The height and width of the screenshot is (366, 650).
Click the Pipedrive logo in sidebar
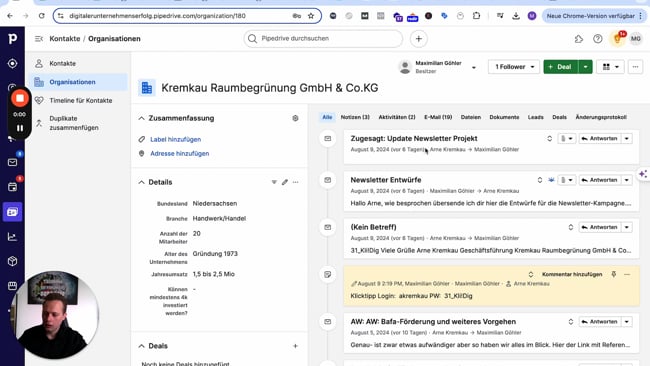12,39
